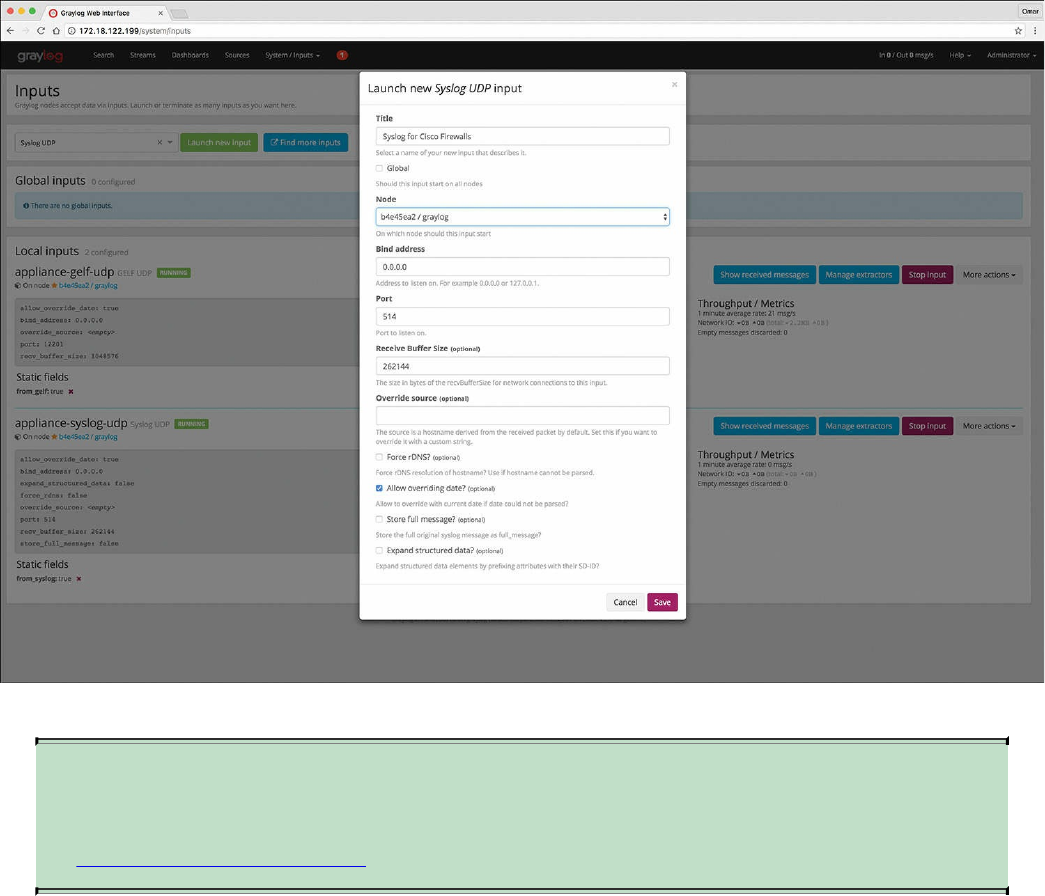Check the Force rDNS option
This screenshot has height=896, width=1045.
tap(379, 457)
